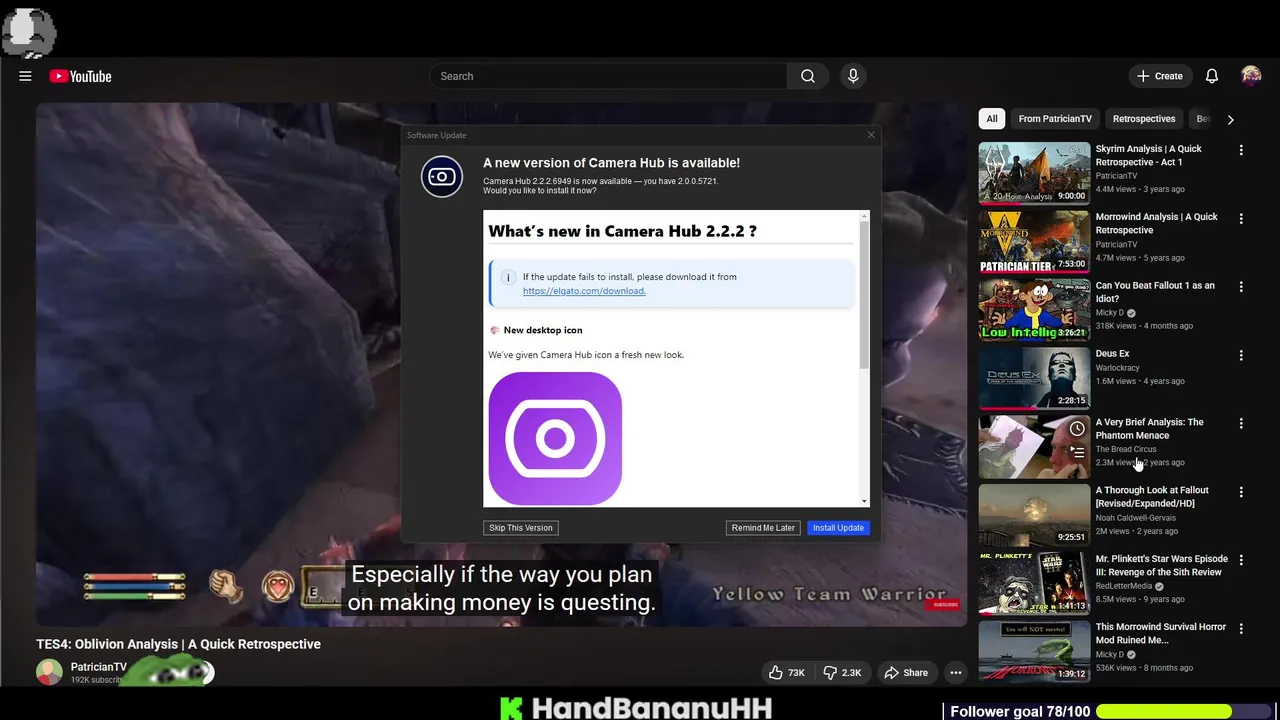Open options for A Thorough Look at Fallout
This screenshot has height=720, width=1280.
coord(1241,492)
